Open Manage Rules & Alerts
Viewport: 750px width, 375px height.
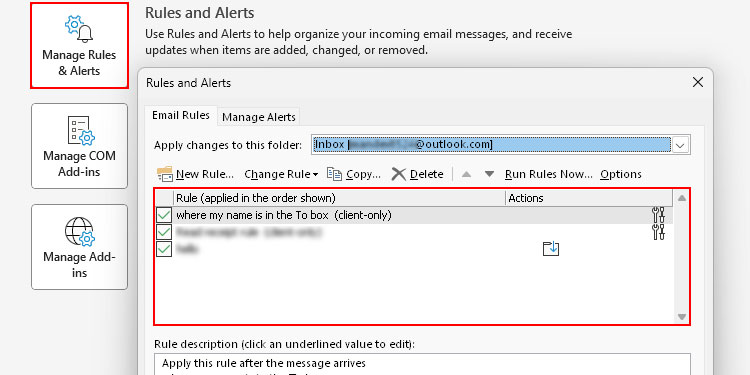[x=79, y=45]
